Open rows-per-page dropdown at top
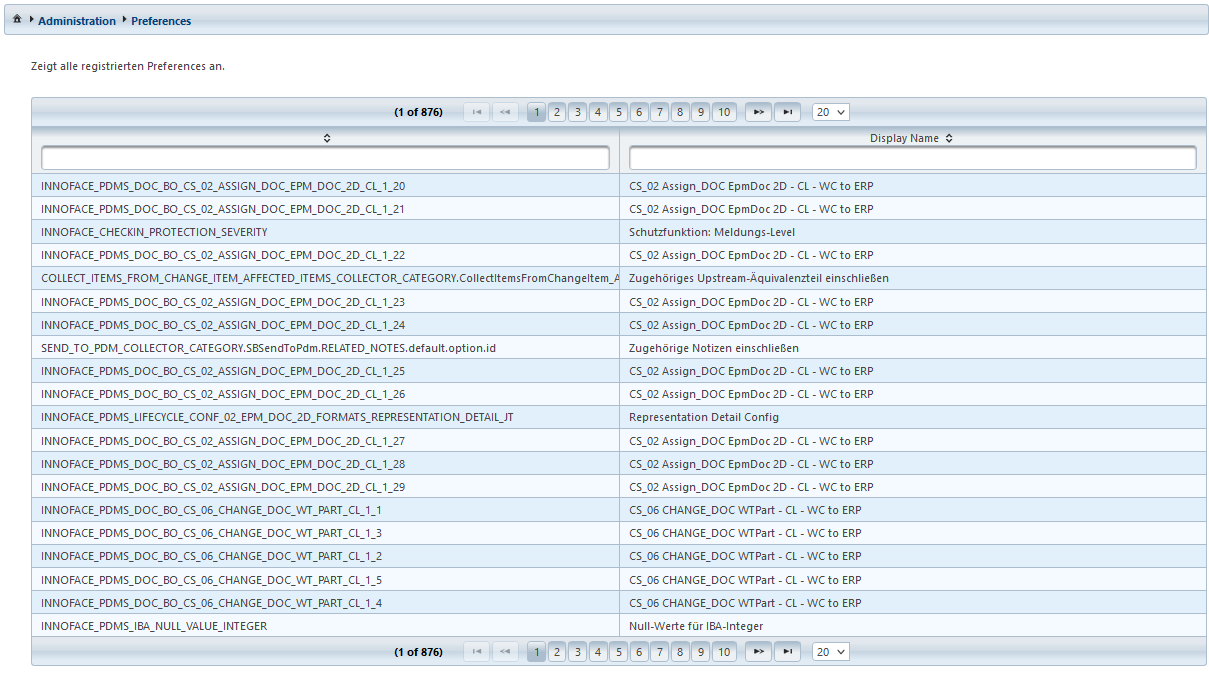 [830, 112]
